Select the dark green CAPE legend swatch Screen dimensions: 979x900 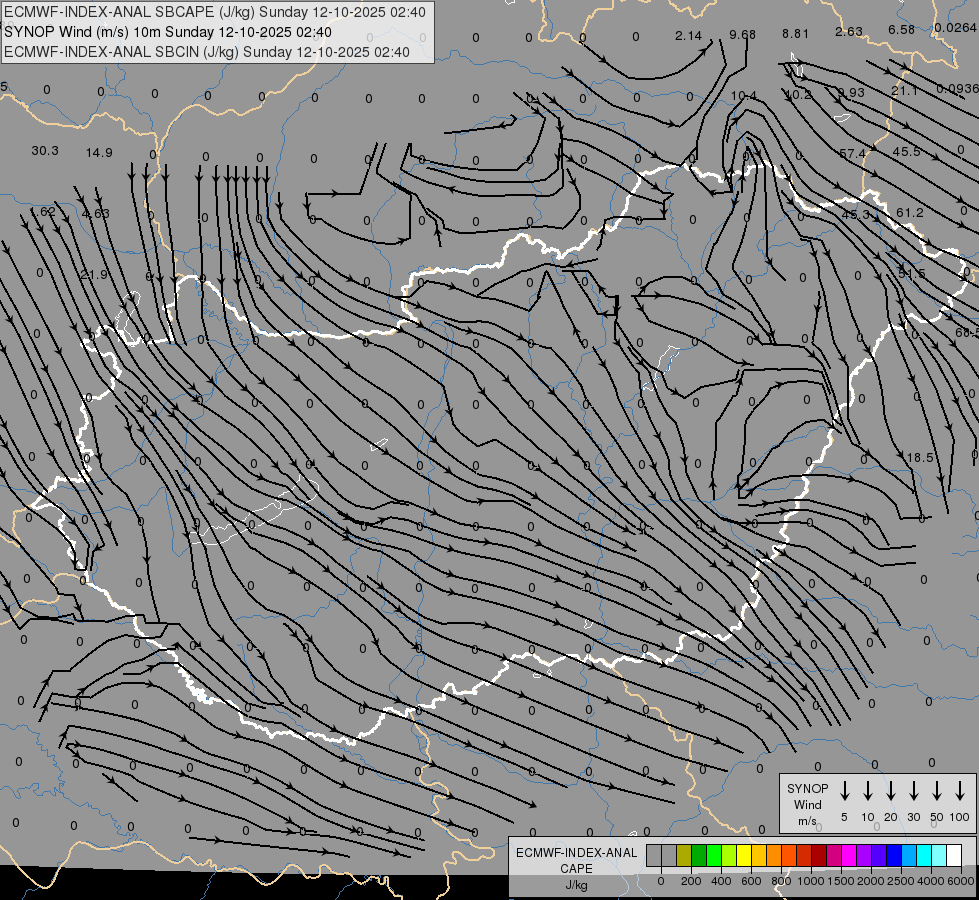tap(699, 855)
